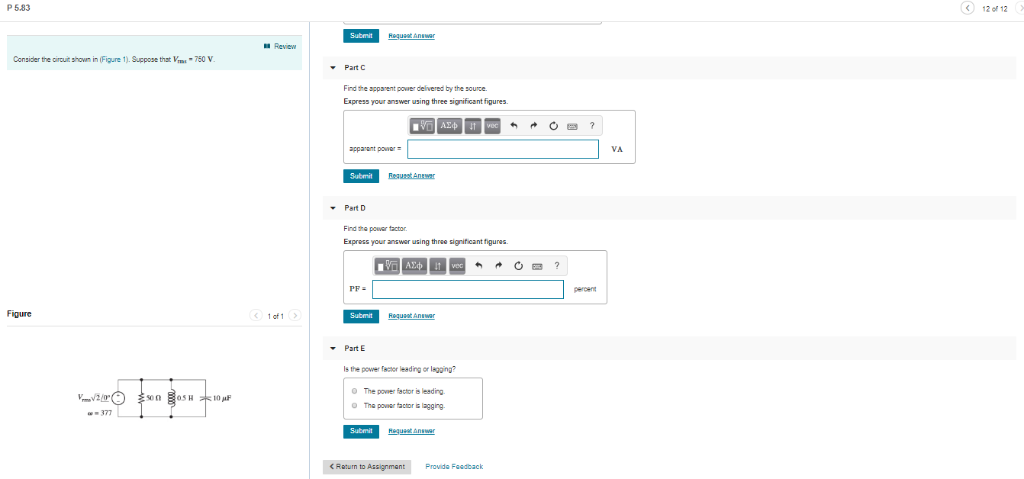The width and height of the screenshot is (1024, 479).
Task: Click the square root template icon in Part C
Action: (x=423, y=125)
